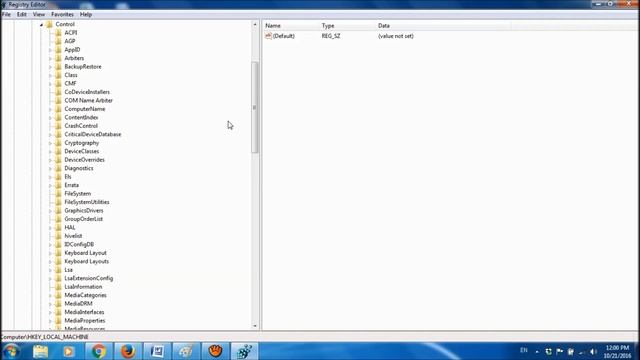Image resolution: width=640 pixels, height=360 pixels.
Task: Click the '(value not set)' data cell
Action: [x=396, y=36]
